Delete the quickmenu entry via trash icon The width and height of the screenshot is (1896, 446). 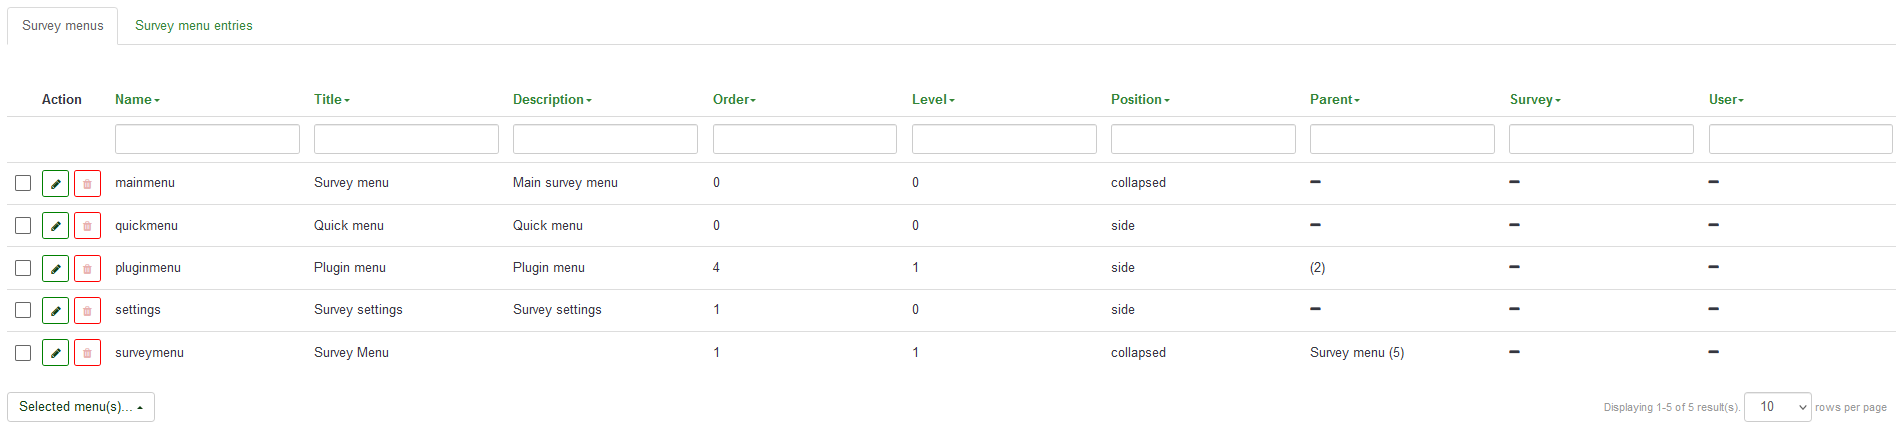point(87,226)
